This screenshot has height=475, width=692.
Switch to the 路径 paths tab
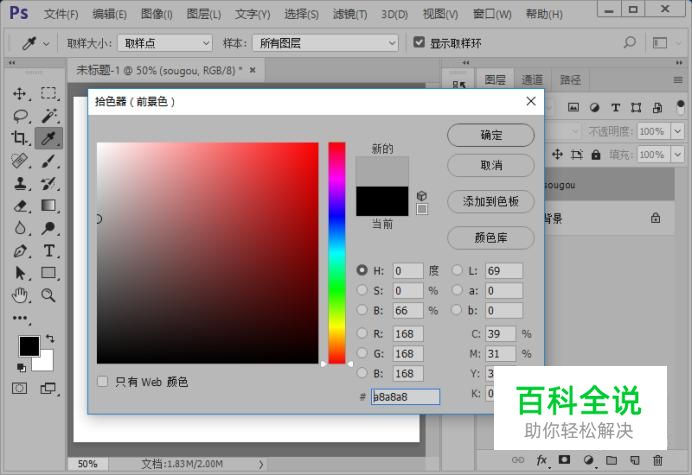coord(570,80)
